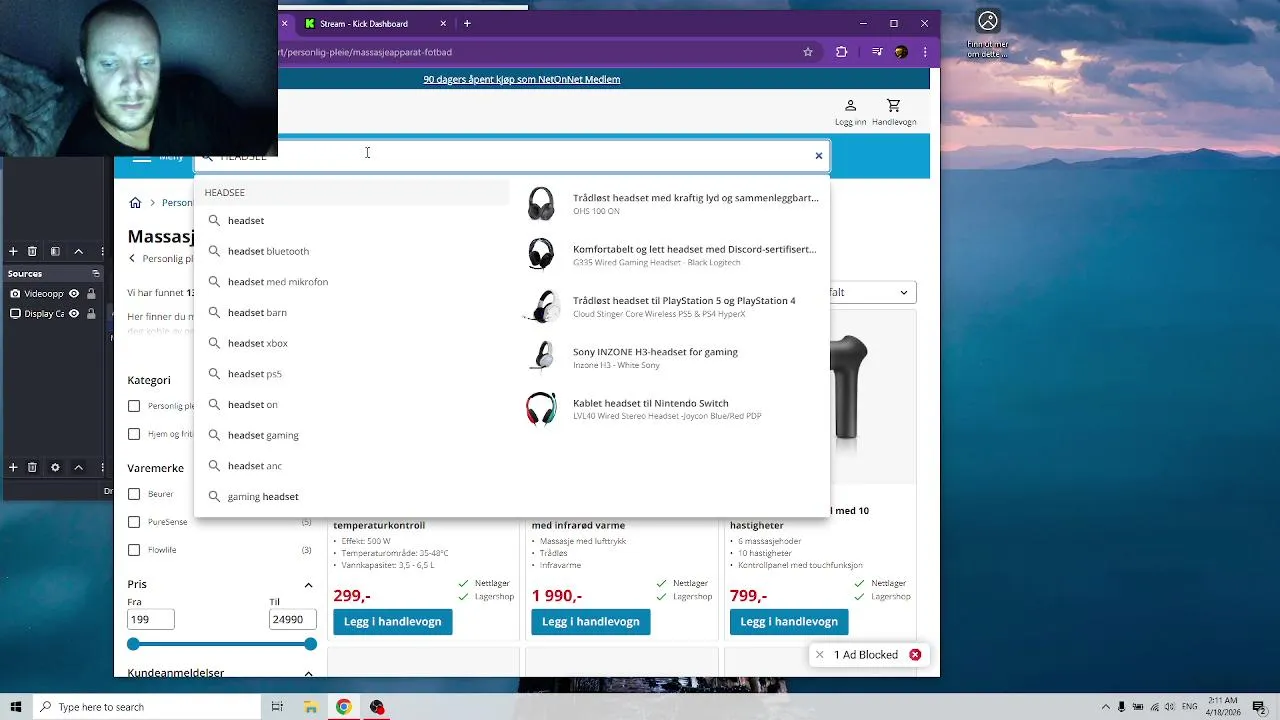Add the 799,- product to handlevogn
The image size is (1280, 720).
point(789,622)
